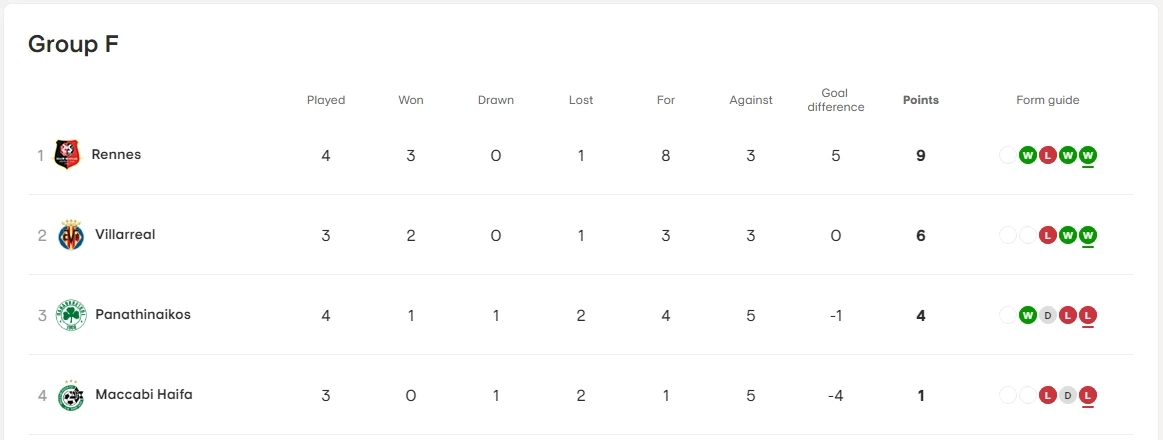
Task: Open the Maccabi Haifa team link
Action: click(144, 395)
